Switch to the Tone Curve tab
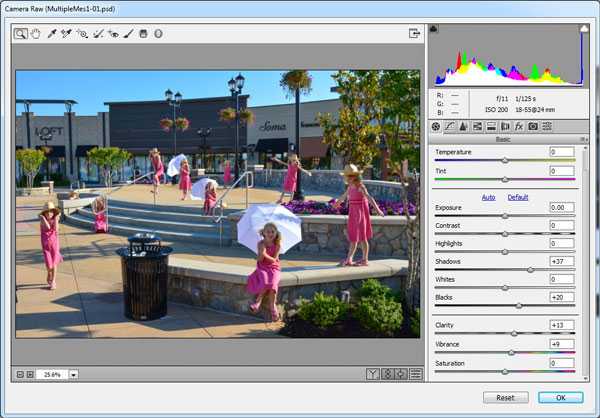This screenshot has height=418, width=600. (449, 126)
